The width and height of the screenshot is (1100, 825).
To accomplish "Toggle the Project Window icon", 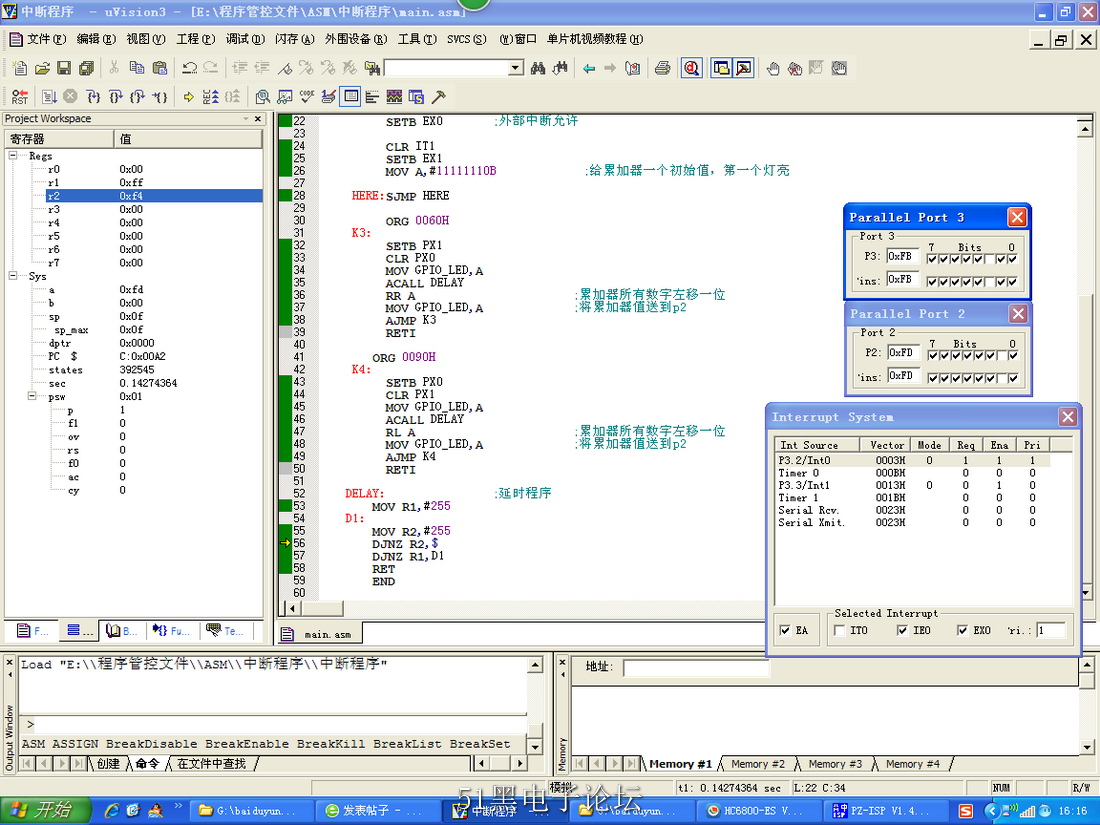I will pos(721,68).
